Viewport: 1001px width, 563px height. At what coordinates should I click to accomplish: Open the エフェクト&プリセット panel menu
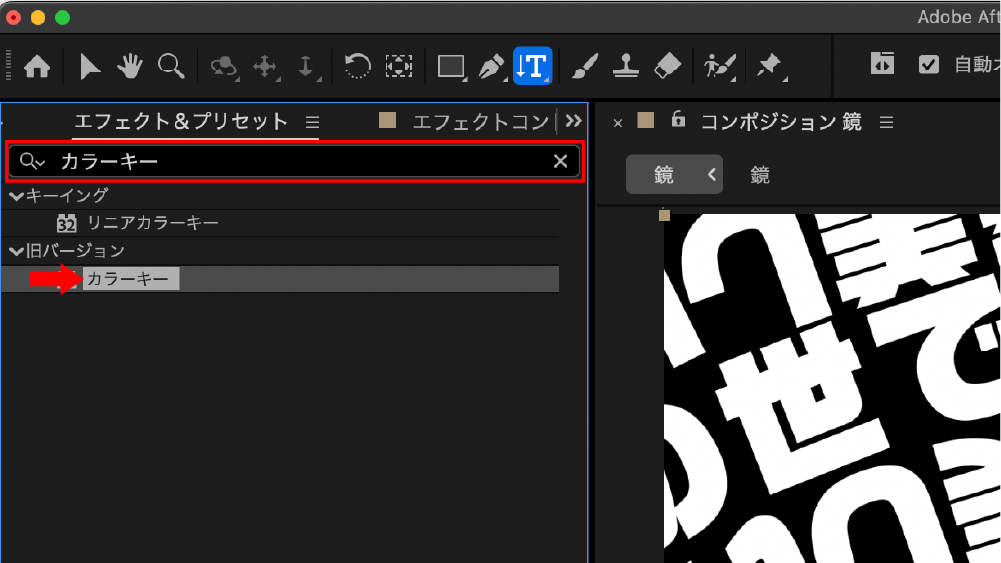point(312,122)
